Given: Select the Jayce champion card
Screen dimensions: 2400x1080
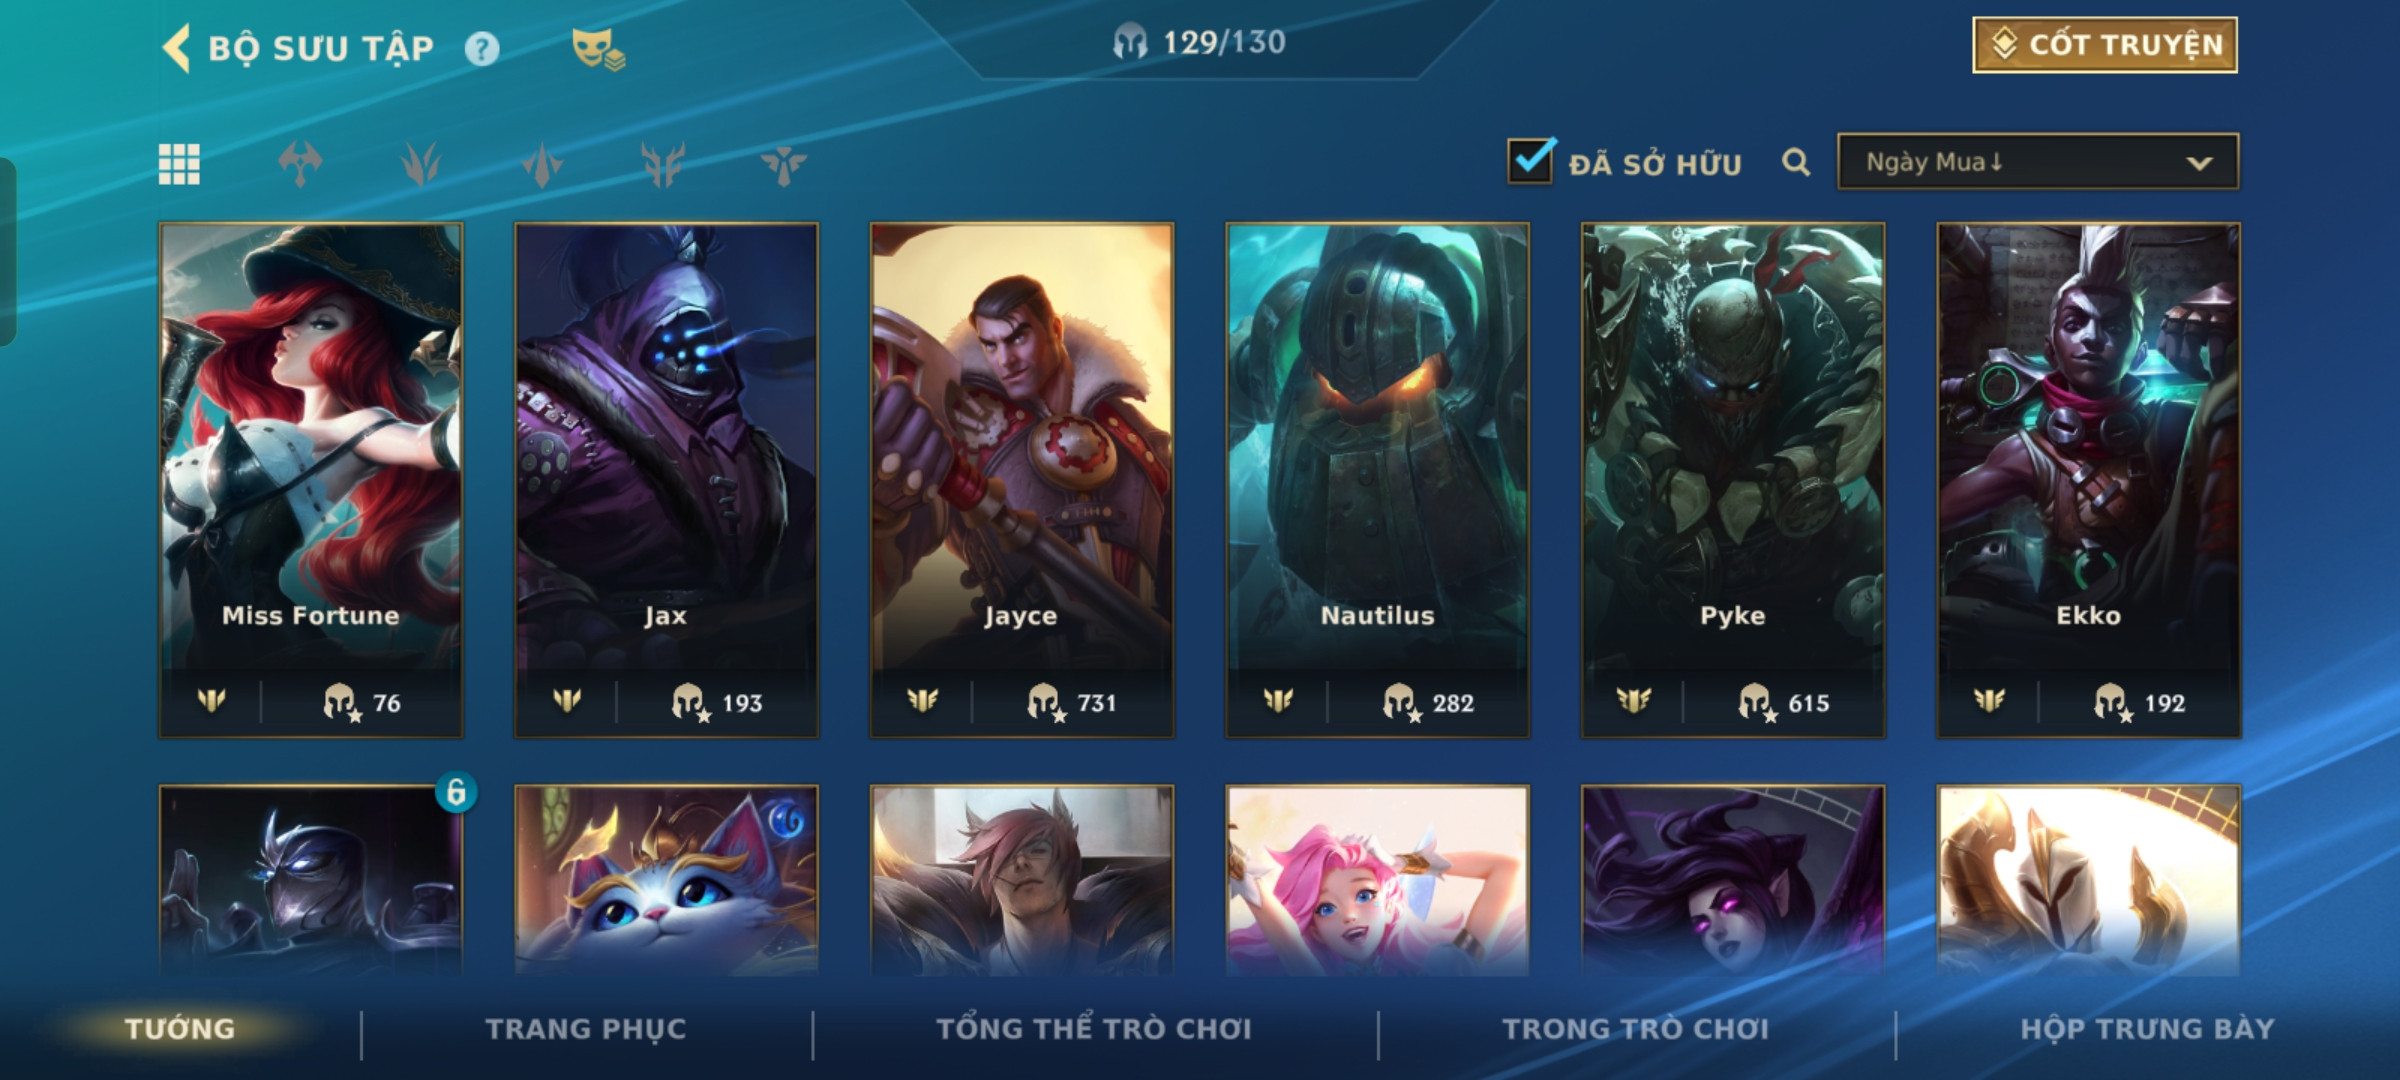Looking at the screenshot, I should pos(1022,480).
